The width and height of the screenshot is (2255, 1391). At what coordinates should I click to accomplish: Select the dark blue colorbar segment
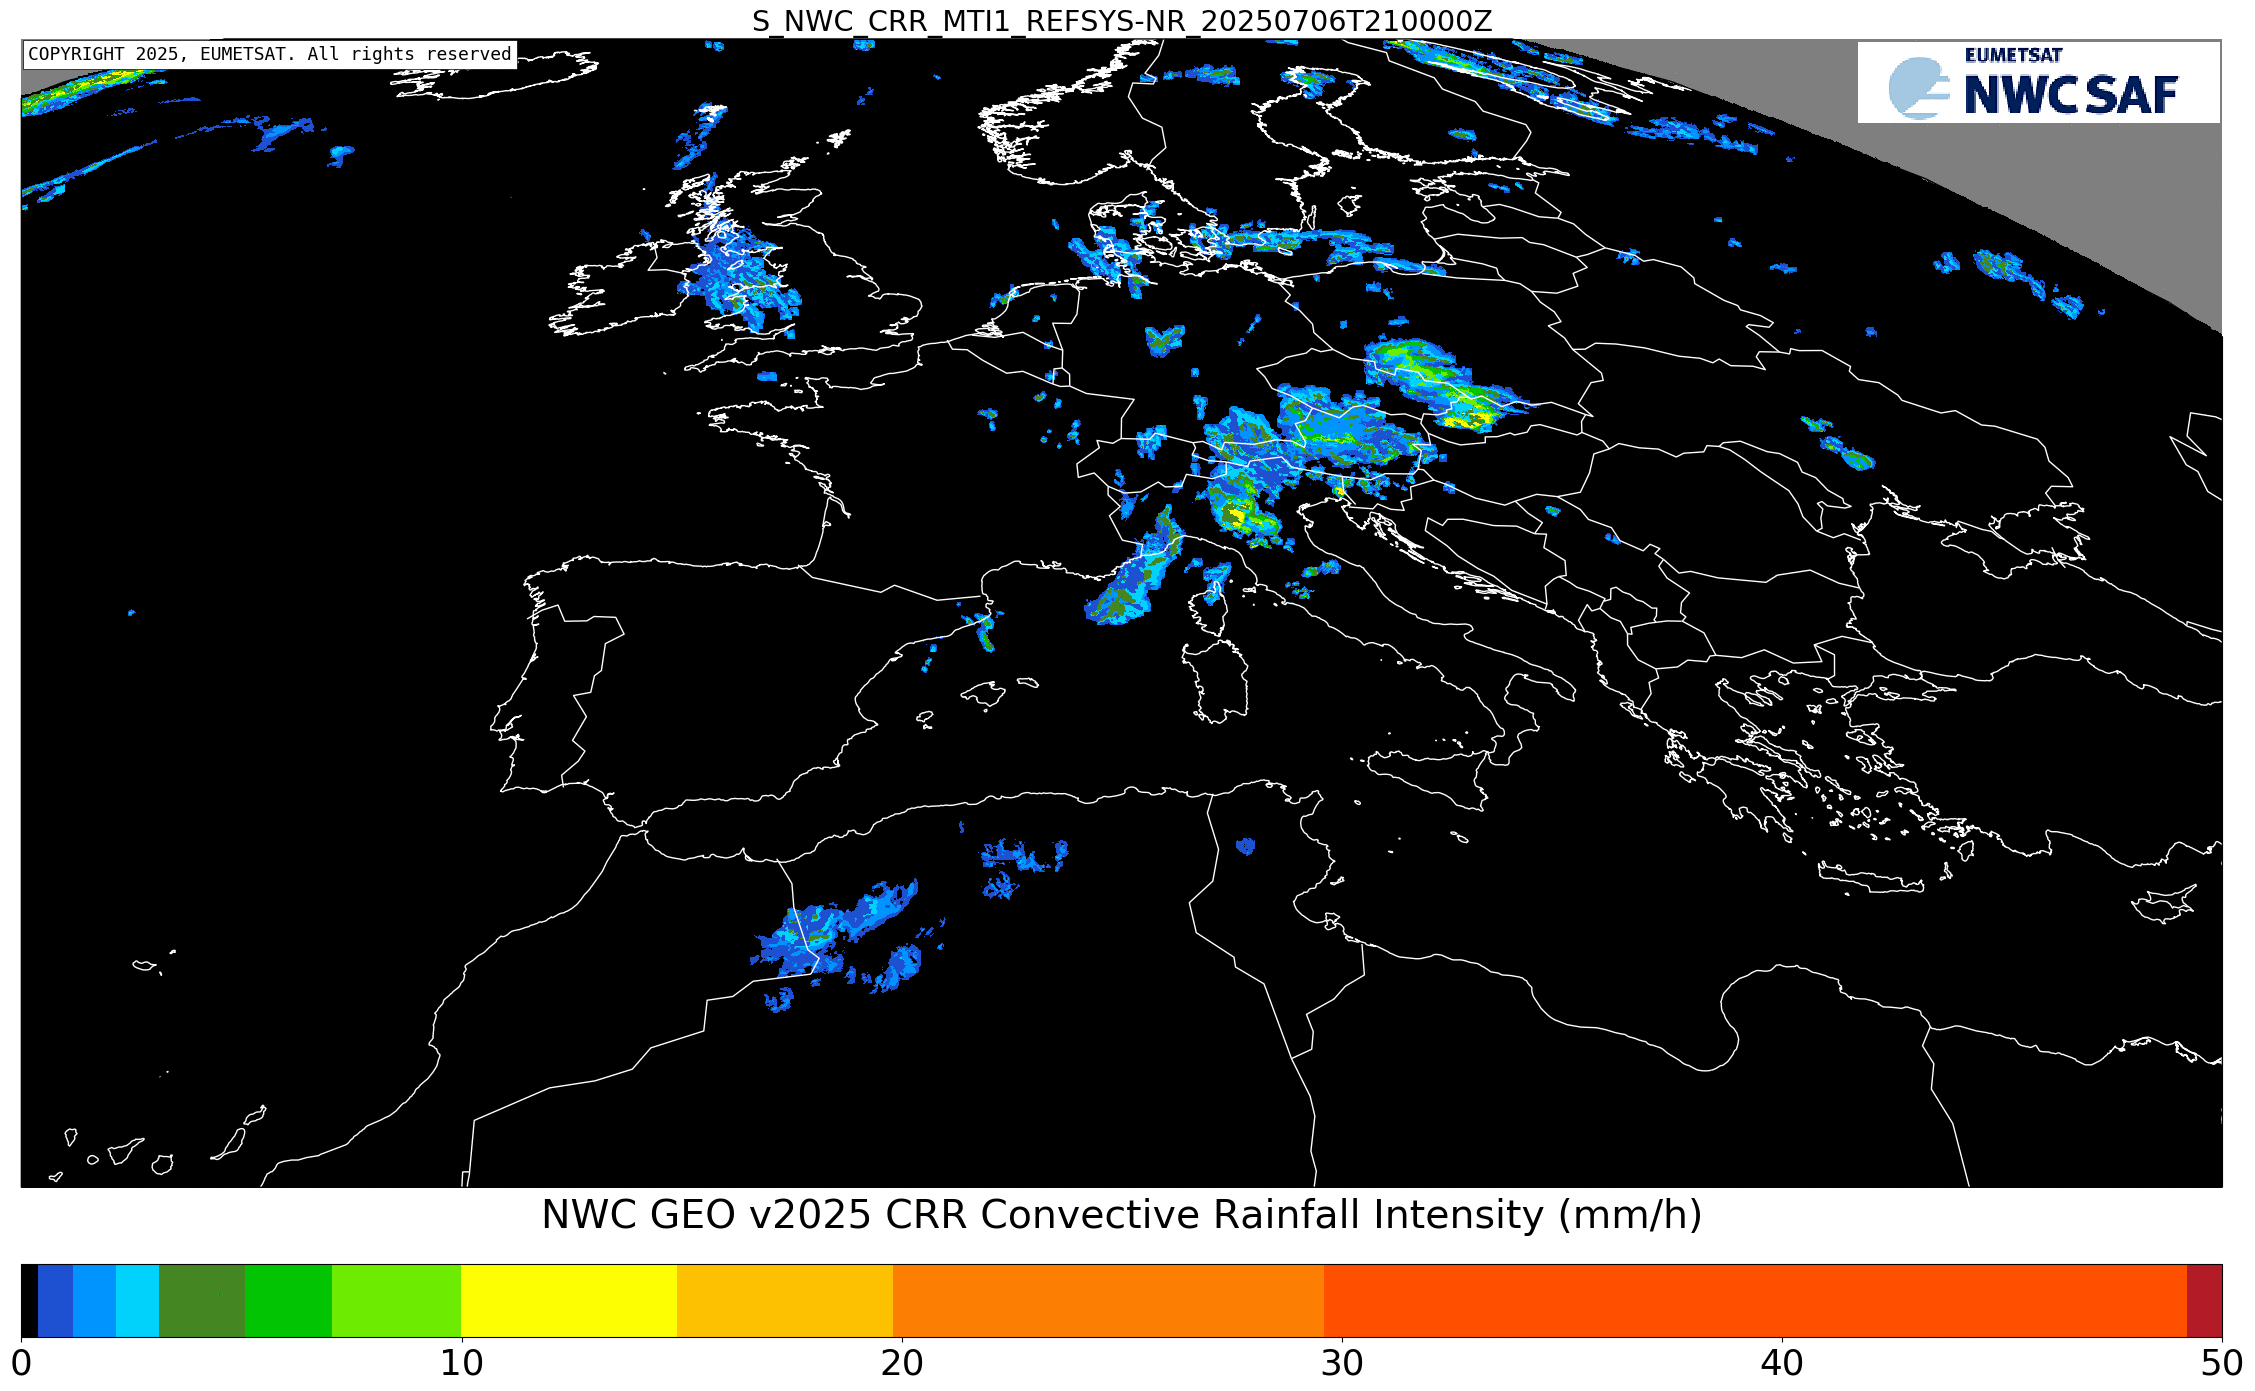pyautogui.click(x=55, y=1301)
